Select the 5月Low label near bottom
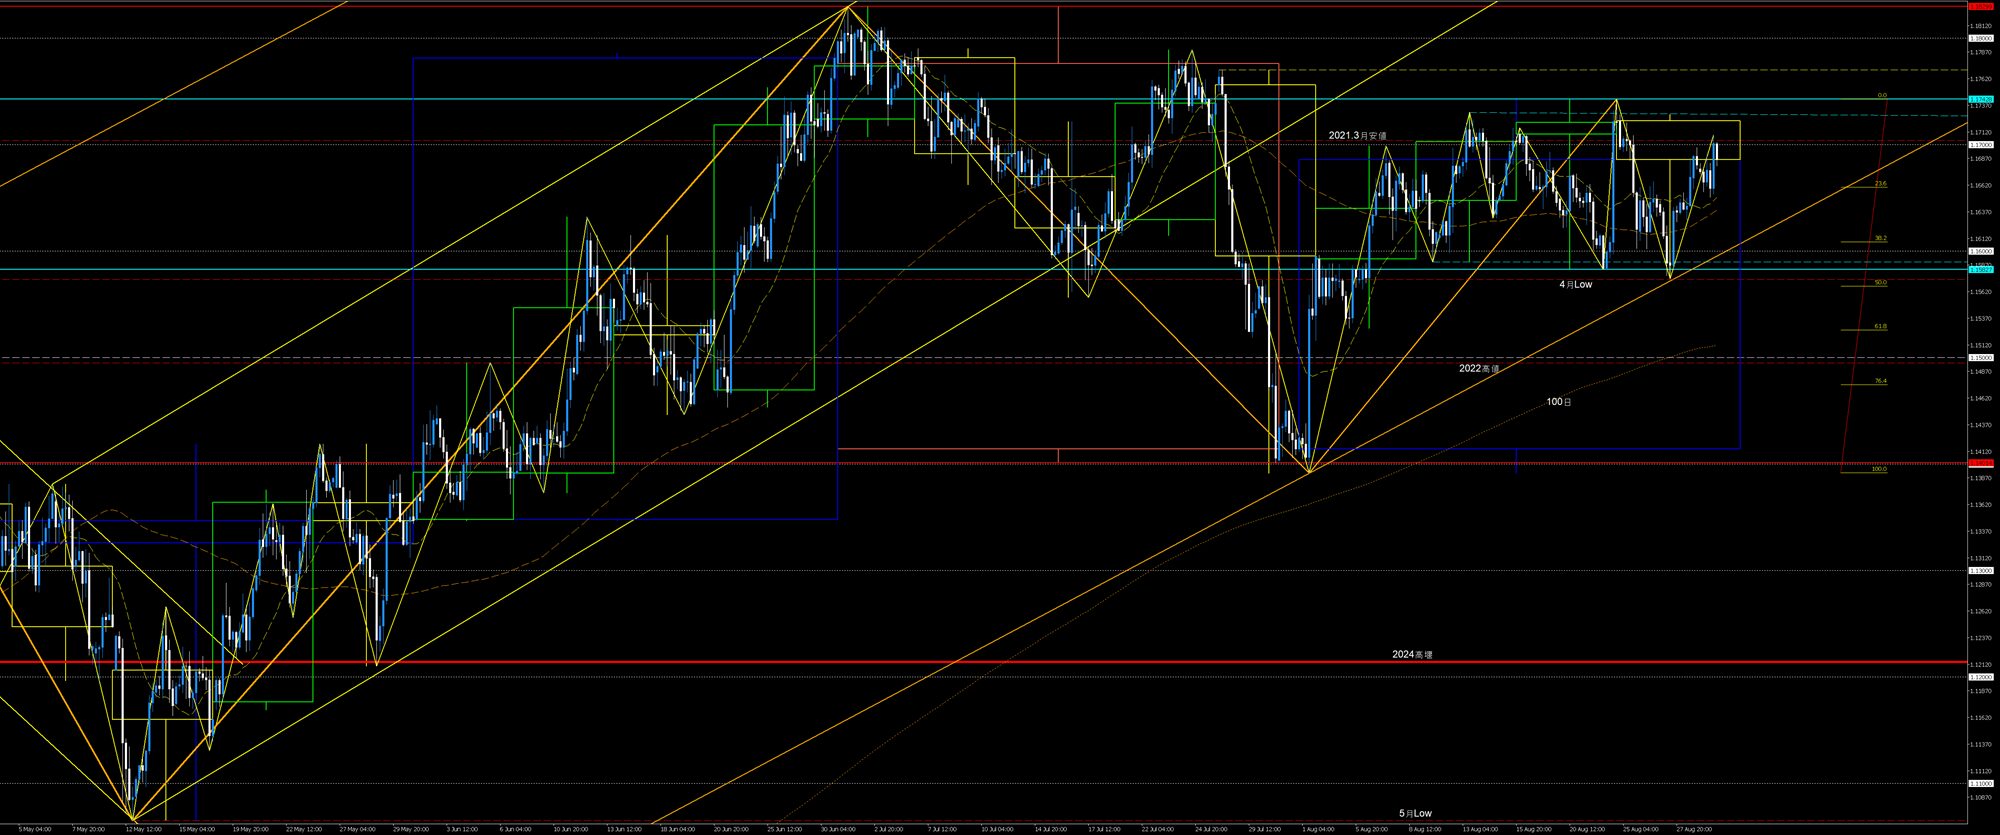Image resolution: width=2000 pixels, height=835 pixels. click(x=1415, y=813)
